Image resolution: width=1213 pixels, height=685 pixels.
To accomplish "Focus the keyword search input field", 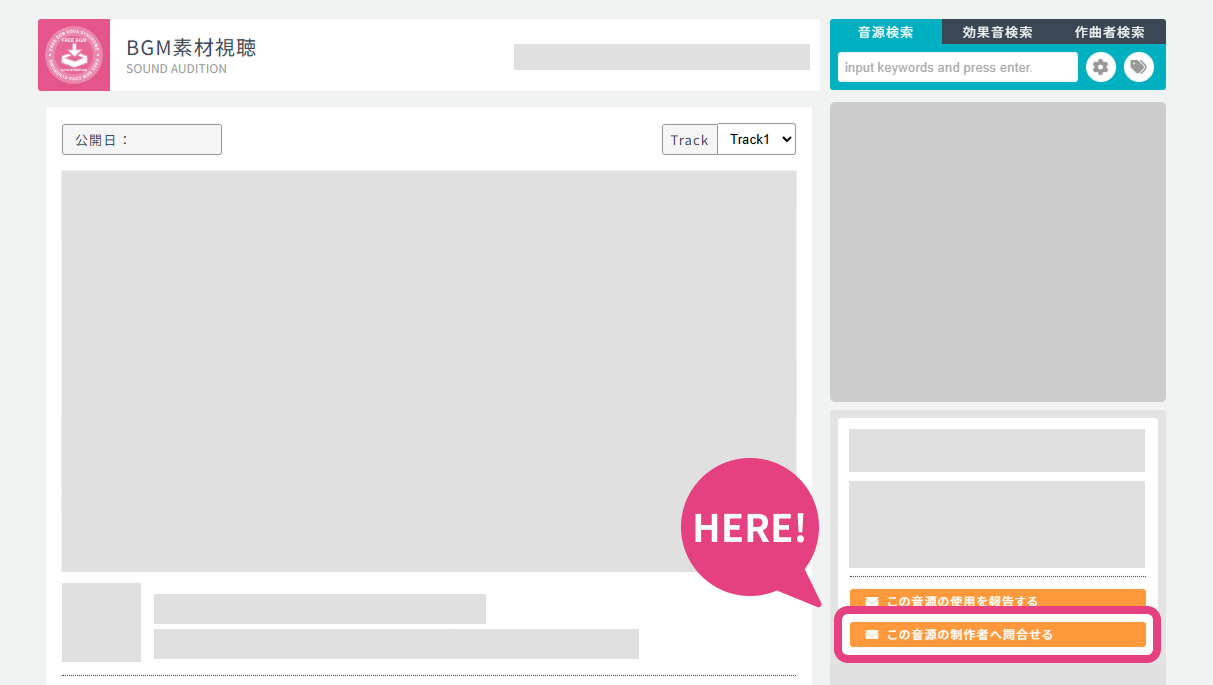I will coord(957,67).
